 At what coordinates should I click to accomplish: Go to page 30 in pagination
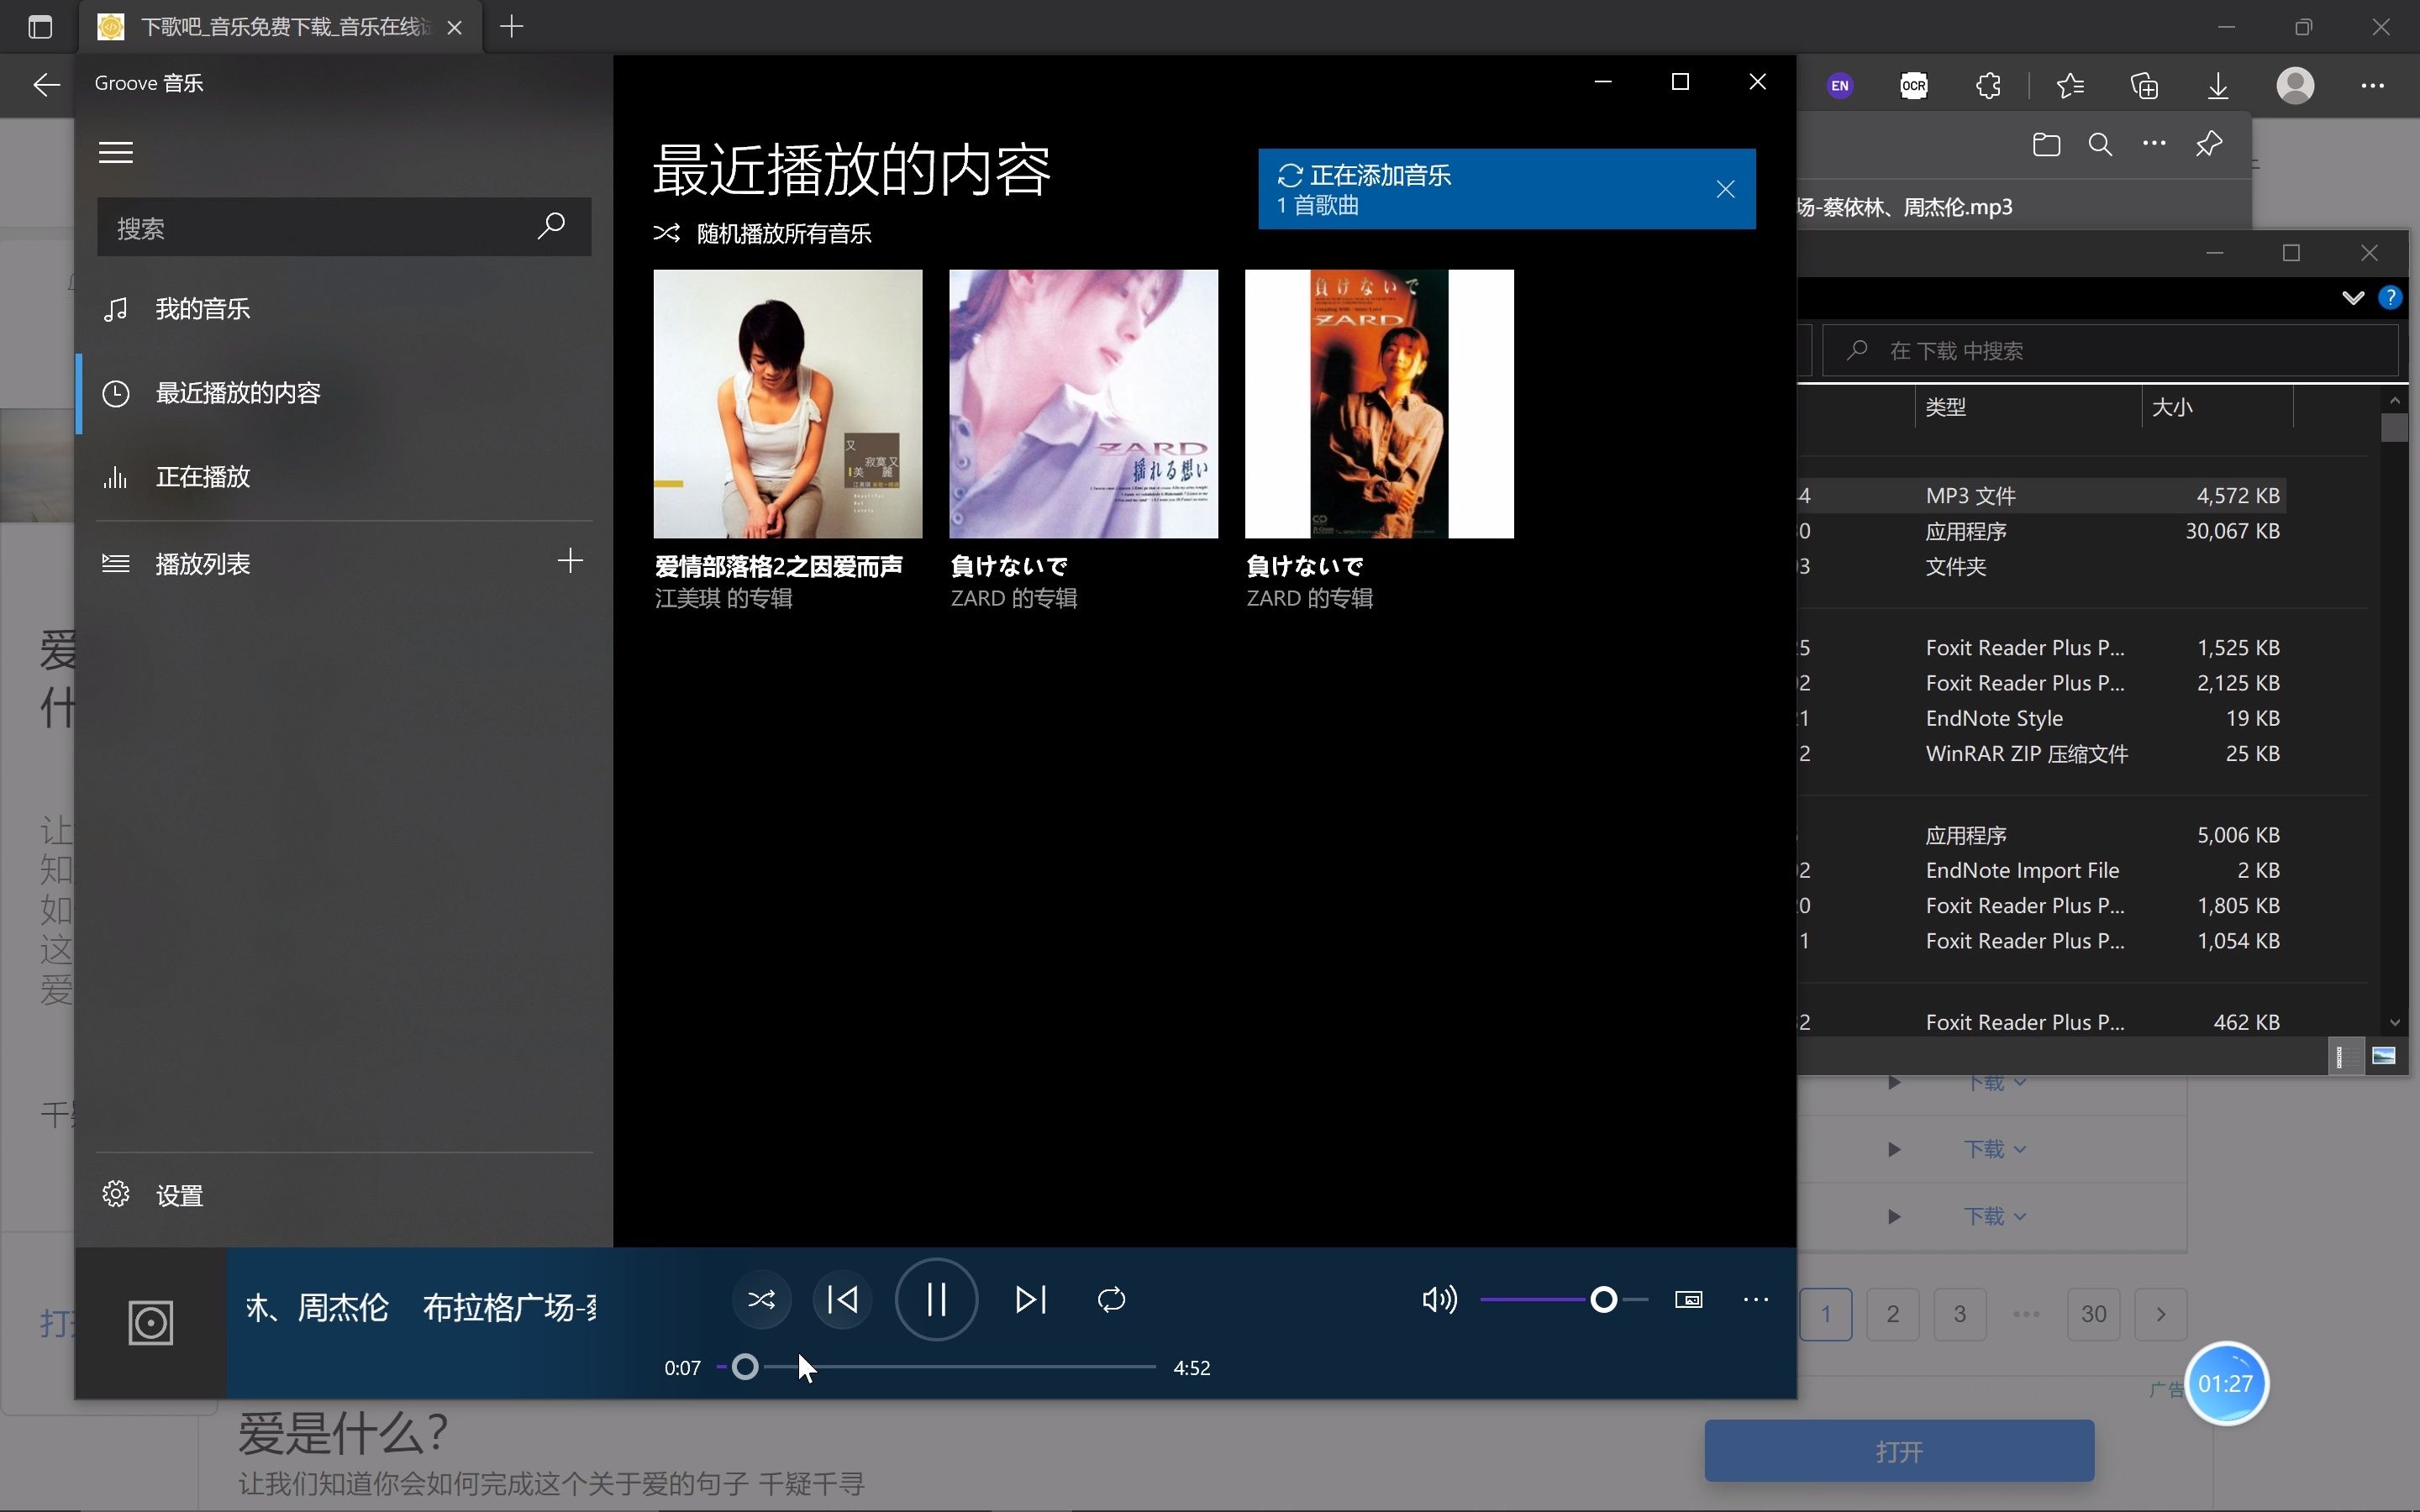tap(2093, 1314)
